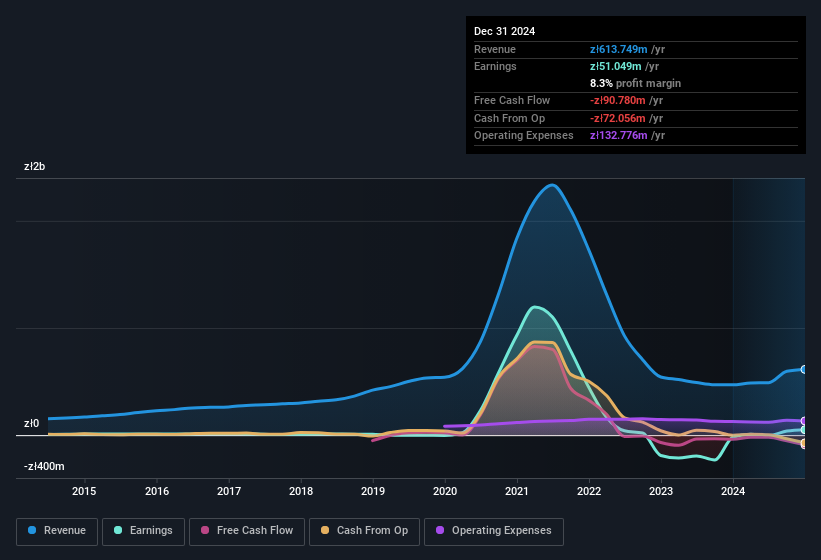The image size is (821, 560).
Task: Toggle the Operating Expenses legend button
Action: tap(494, 531)
